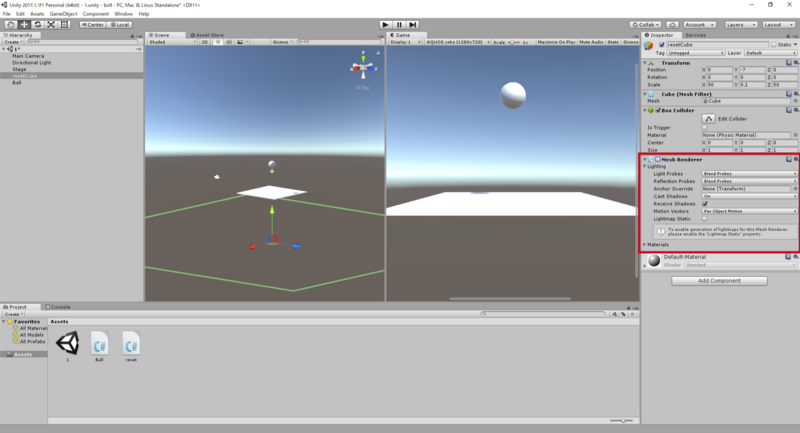
Task: Toggle scene lighting icon
Action: [218, 42]
